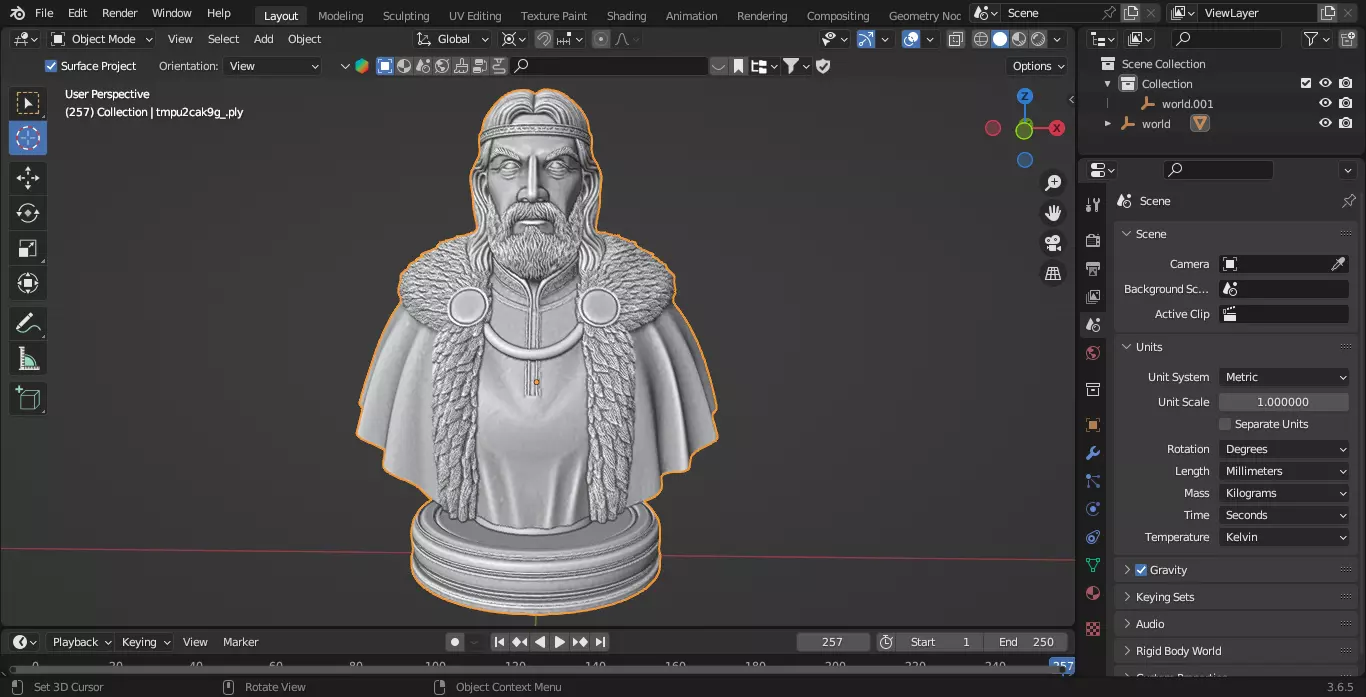
Task: Click the eyedropper next to Camera field
Action: (x=1338, y=264)
